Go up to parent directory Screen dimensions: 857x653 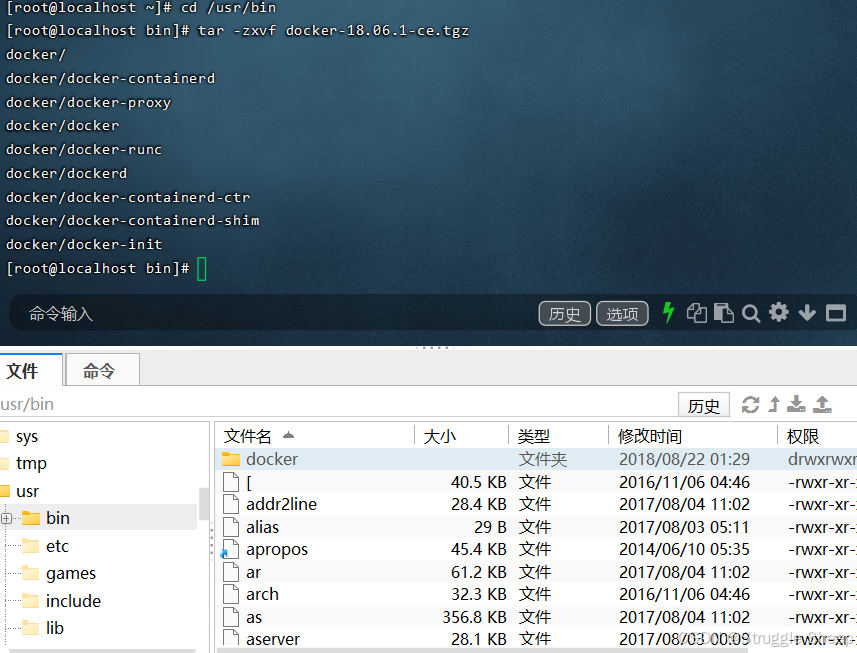(x=774, y=404)
